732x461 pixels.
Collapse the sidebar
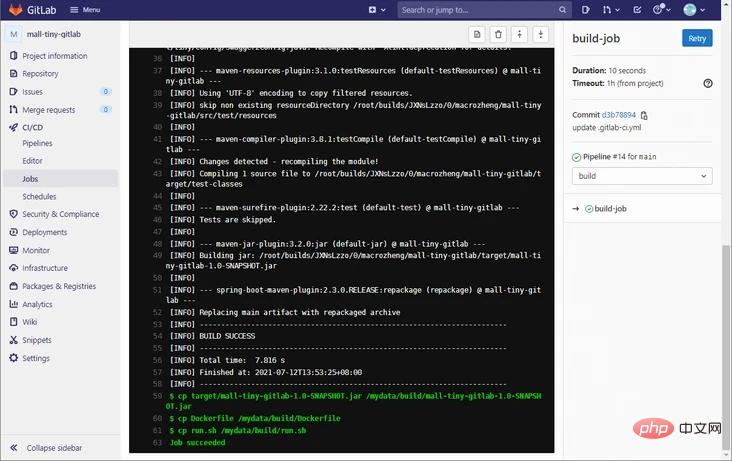click(x=46, y=447)
